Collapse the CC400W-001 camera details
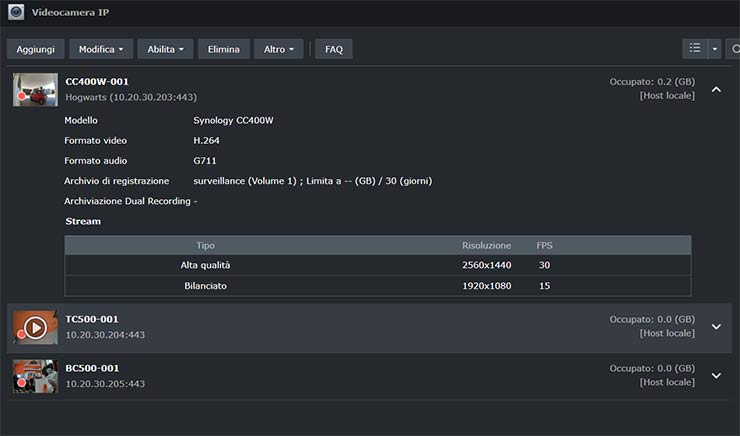740x436 pixels. coord(716,89)
